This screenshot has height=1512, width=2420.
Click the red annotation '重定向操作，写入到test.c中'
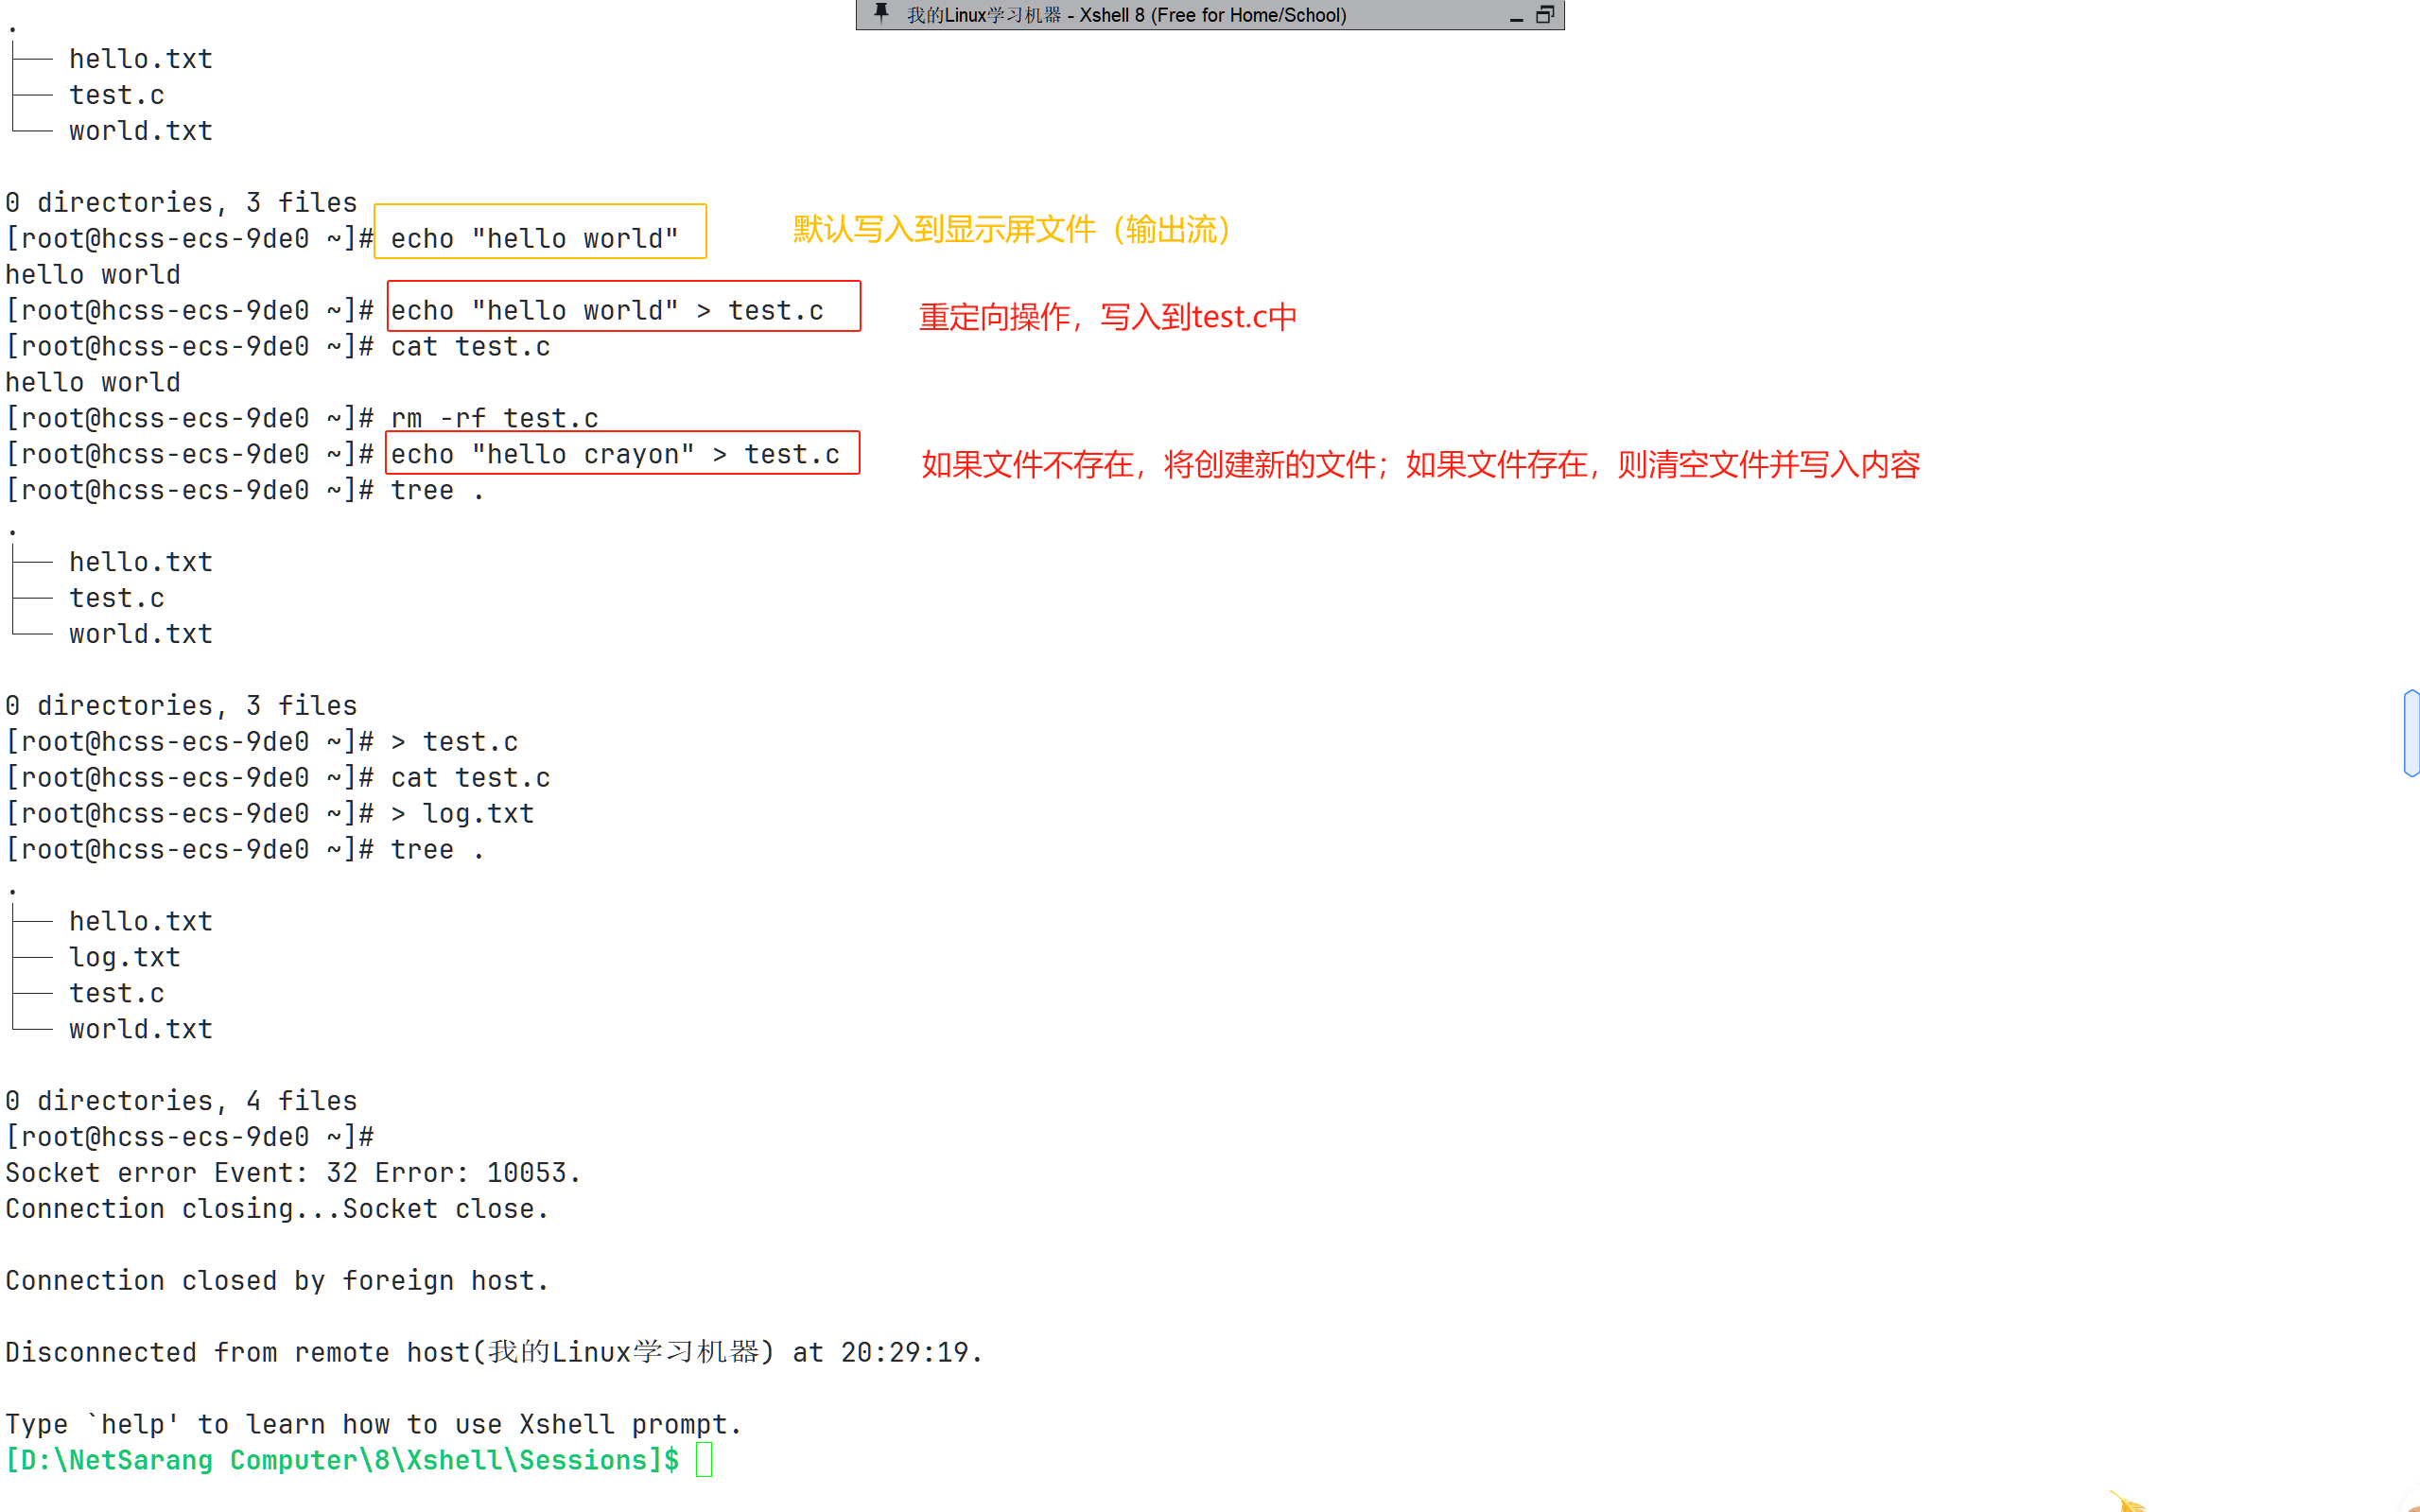1108,317
